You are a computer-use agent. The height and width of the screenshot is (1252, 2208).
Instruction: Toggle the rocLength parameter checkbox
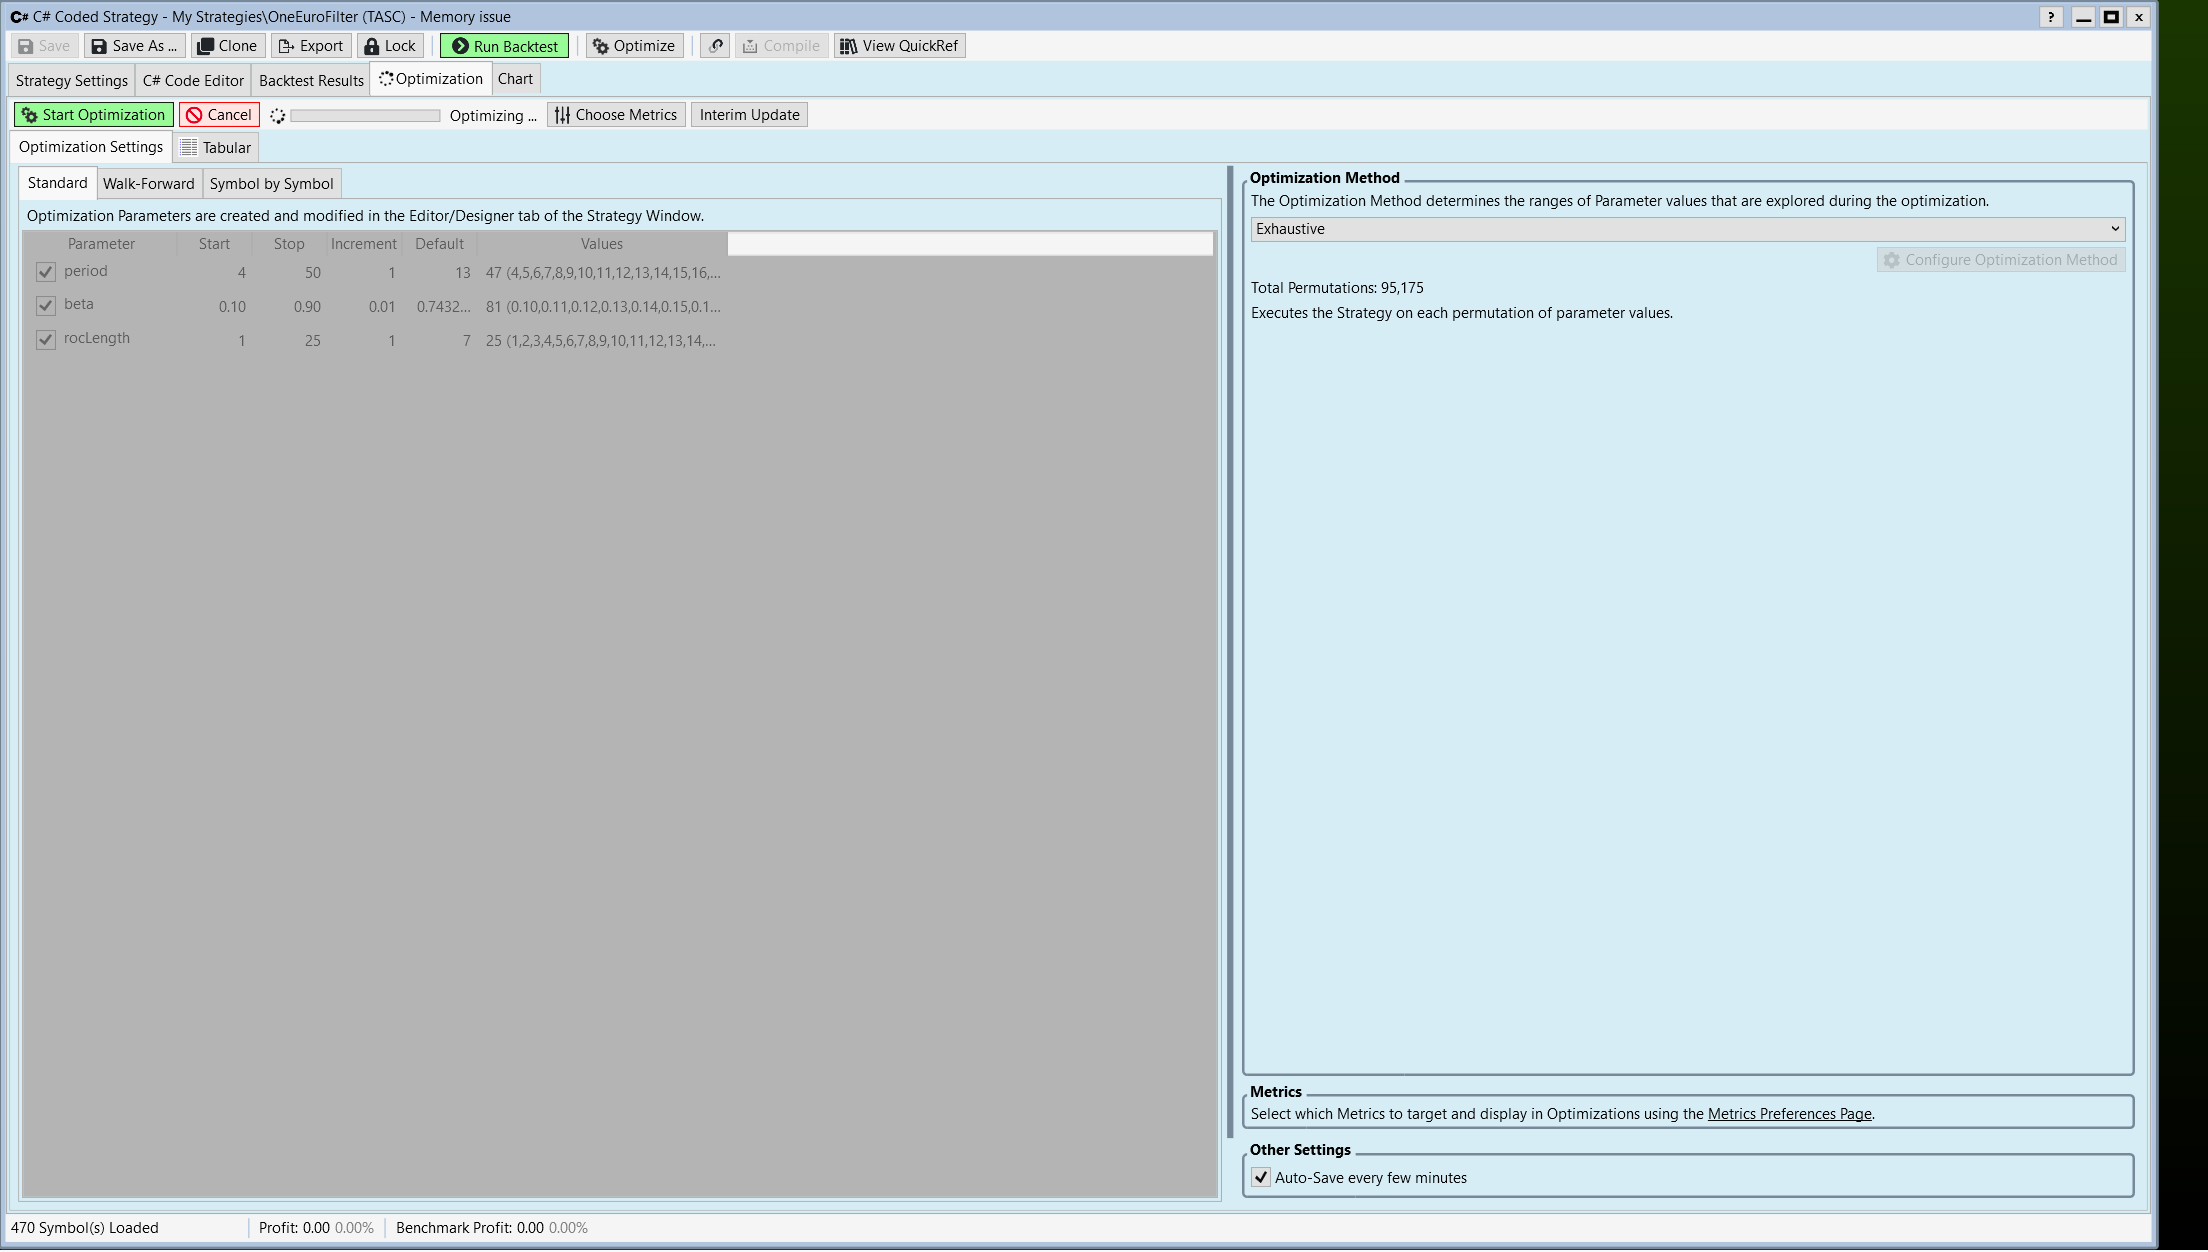(45, 340)
